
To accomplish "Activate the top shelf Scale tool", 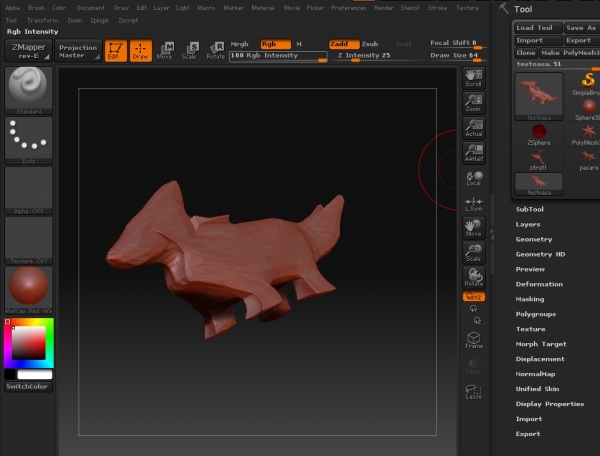I will point(190,51).
